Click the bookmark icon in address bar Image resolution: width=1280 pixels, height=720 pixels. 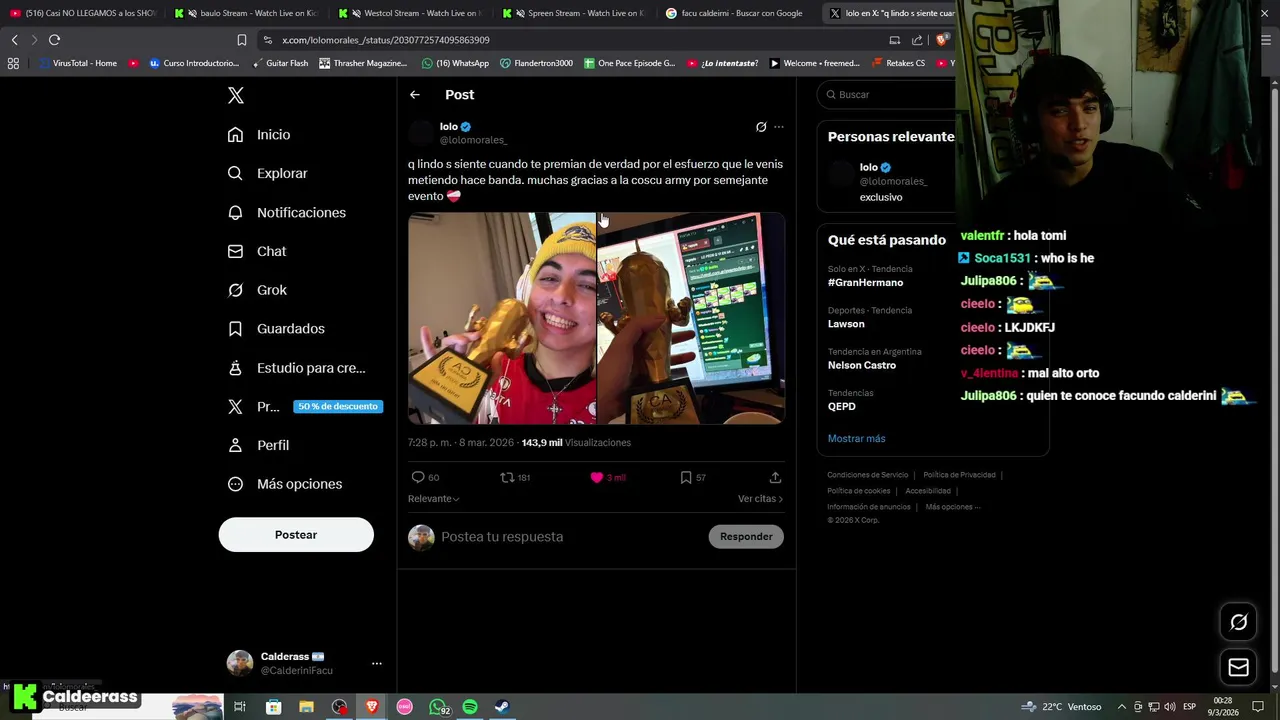coord(241,40)
